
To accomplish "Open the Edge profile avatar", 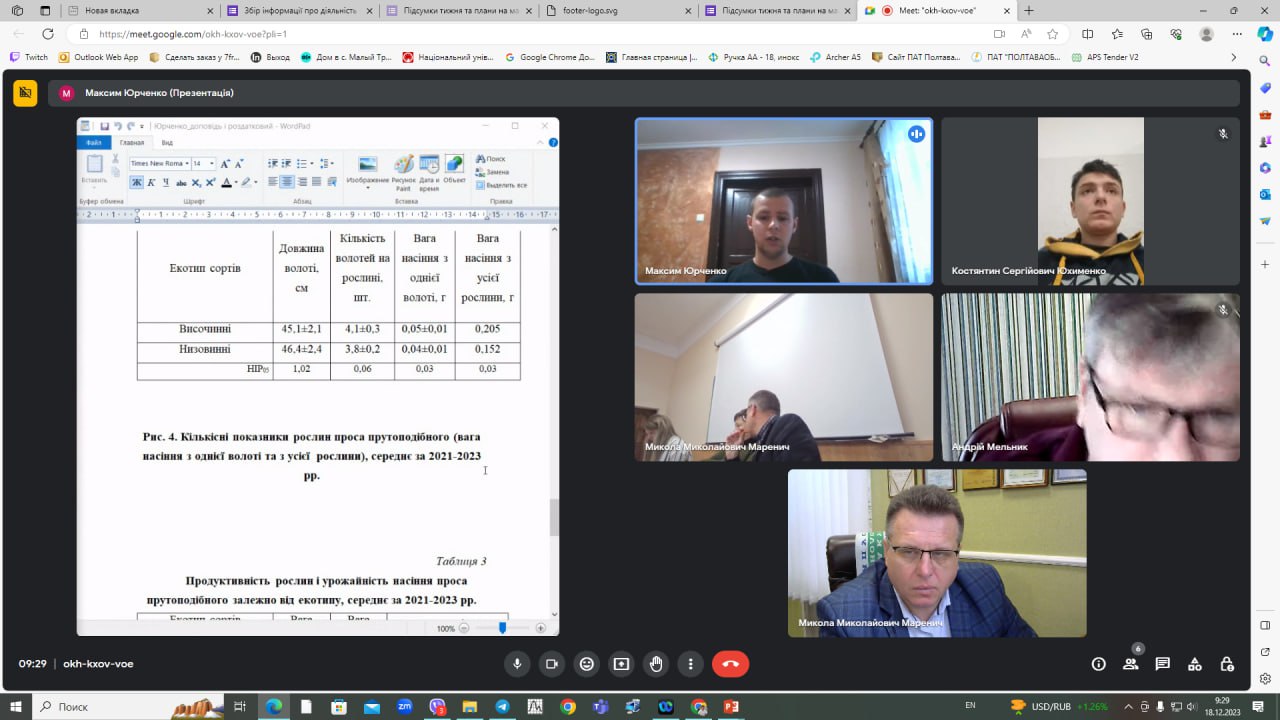I will 1206,34.
